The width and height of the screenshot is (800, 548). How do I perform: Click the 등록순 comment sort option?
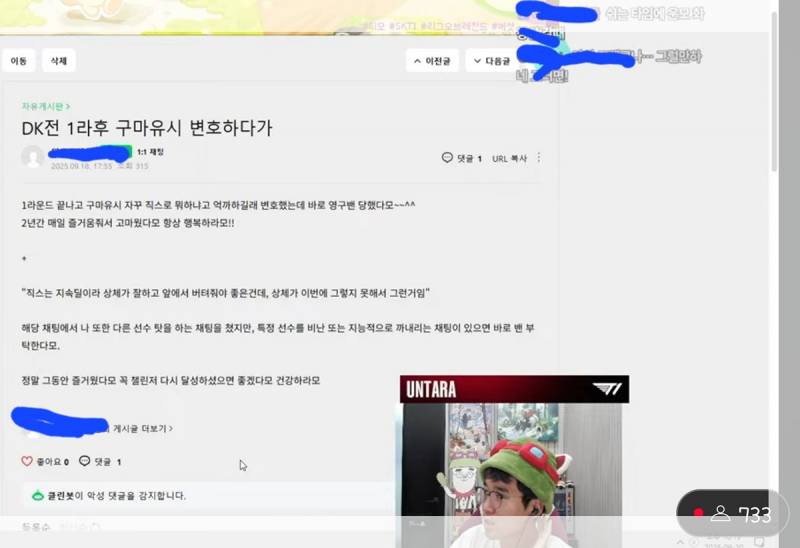(x=36, y=527)
